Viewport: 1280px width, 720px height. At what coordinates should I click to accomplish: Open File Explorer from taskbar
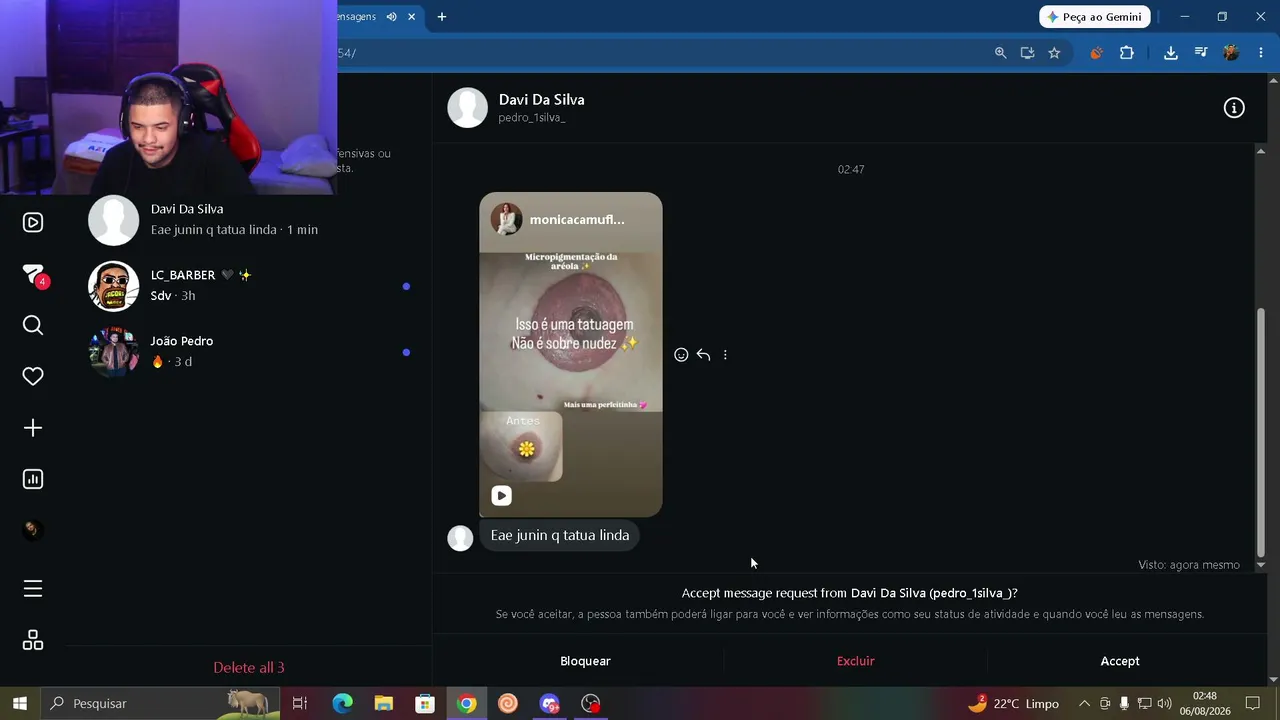(384, 703)
